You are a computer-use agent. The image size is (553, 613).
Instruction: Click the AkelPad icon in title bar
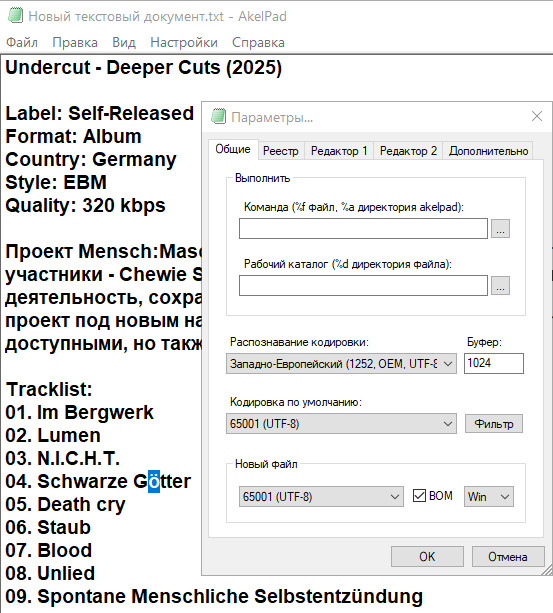point(16,16)
